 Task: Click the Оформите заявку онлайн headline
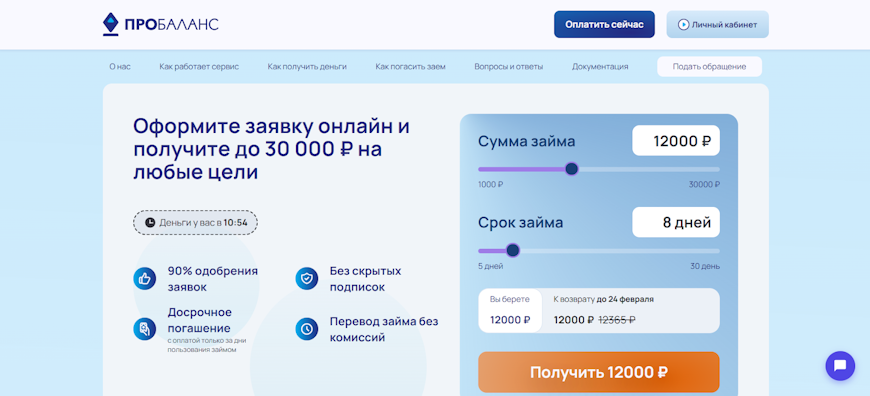click(271, 149)
